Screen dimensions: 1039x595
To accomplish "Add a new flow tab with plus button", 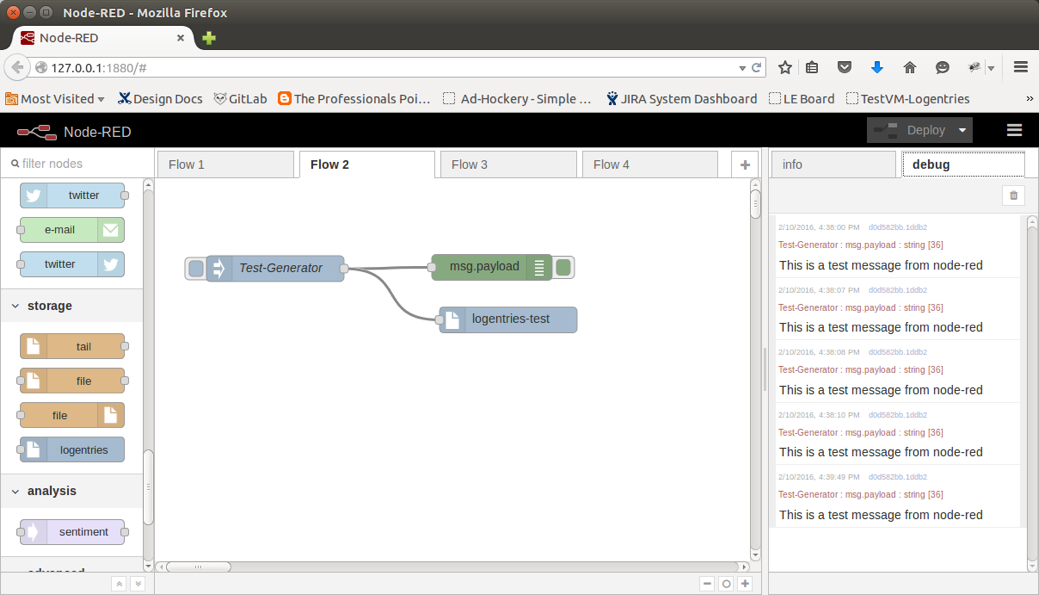I will [x=745, y=165].
